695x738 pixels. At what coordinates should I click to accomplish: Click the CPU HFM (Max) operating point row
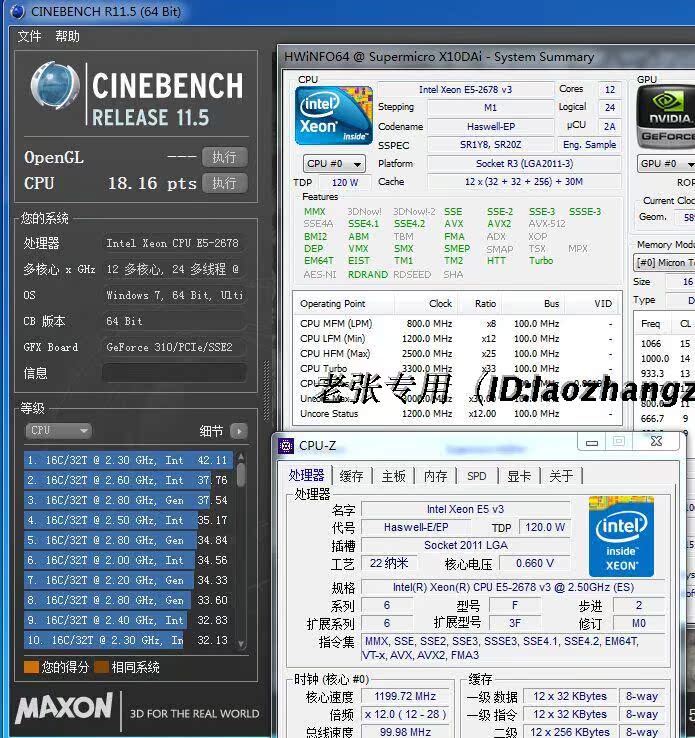[456, 353]
